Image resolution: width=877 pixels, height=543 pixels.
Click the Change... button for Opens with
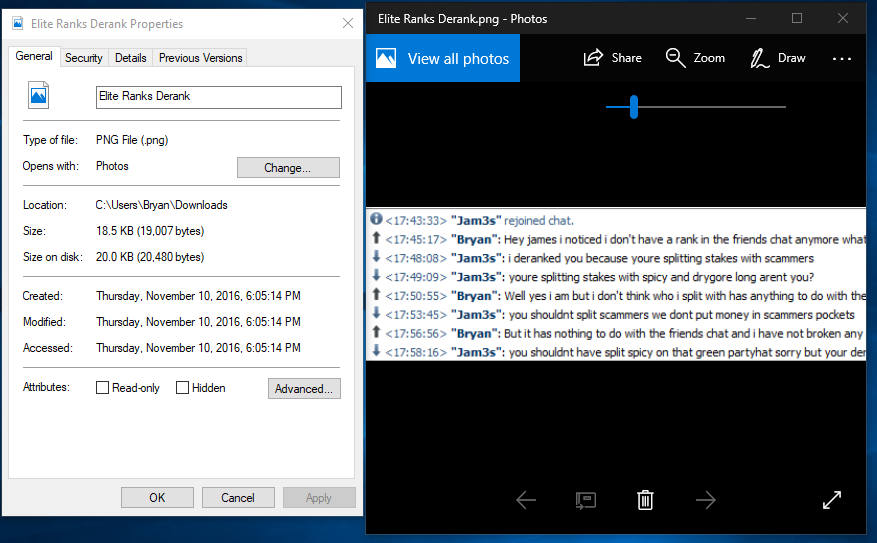pyautogui.click(x=288, y=168)
